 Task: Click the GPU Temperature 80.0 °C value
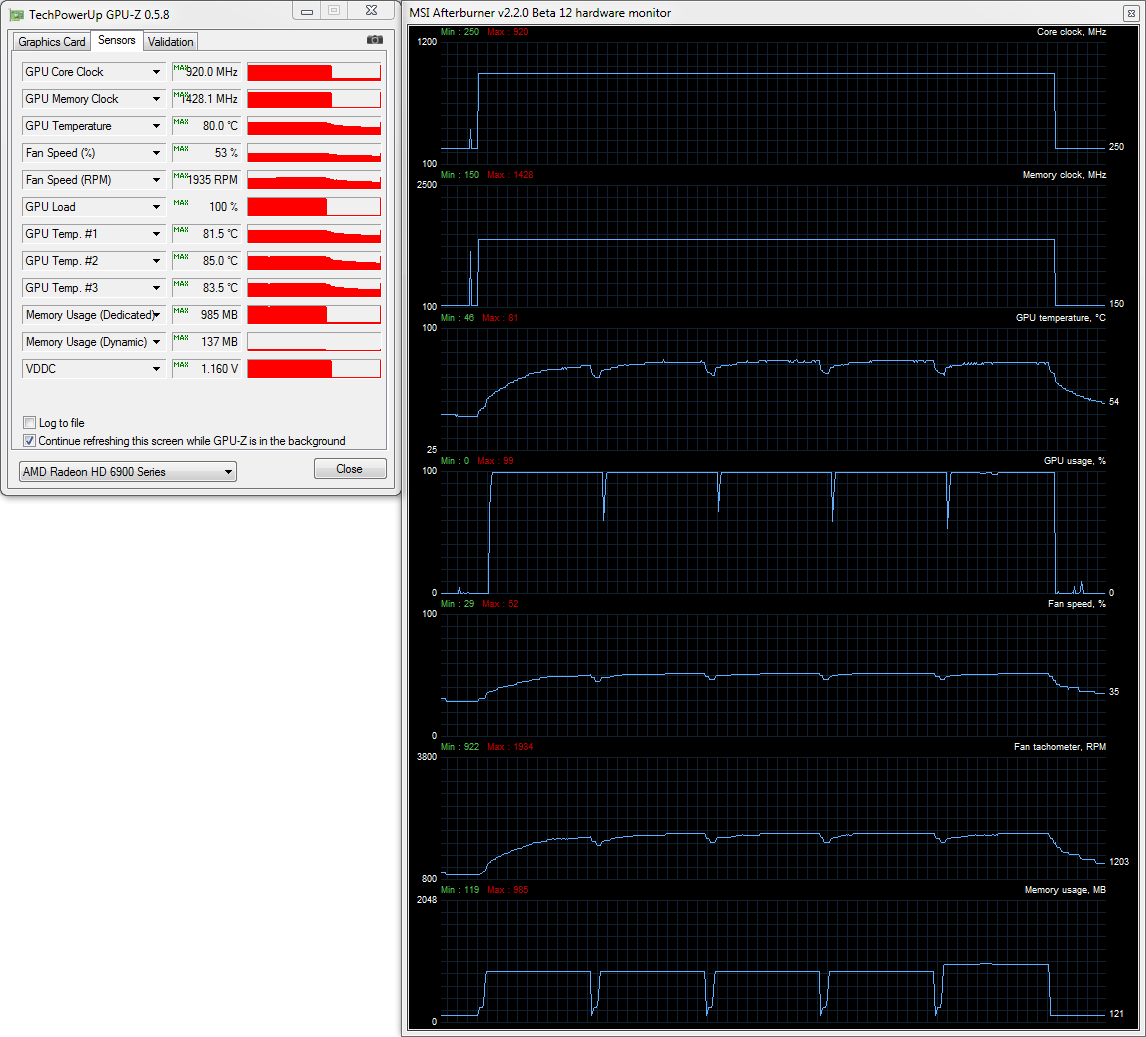click(207, 126)
